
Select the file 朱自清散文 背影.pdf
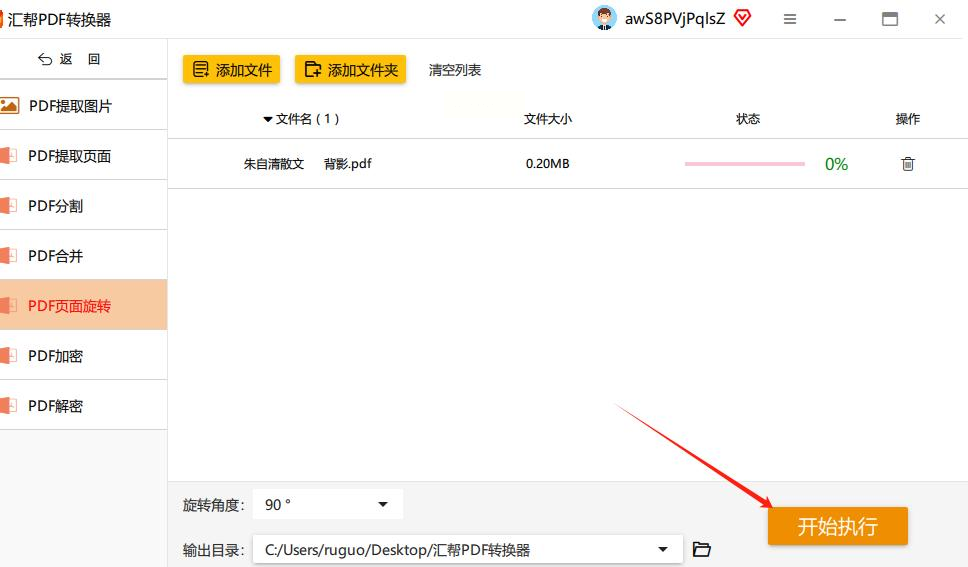(x=307, y=164)
